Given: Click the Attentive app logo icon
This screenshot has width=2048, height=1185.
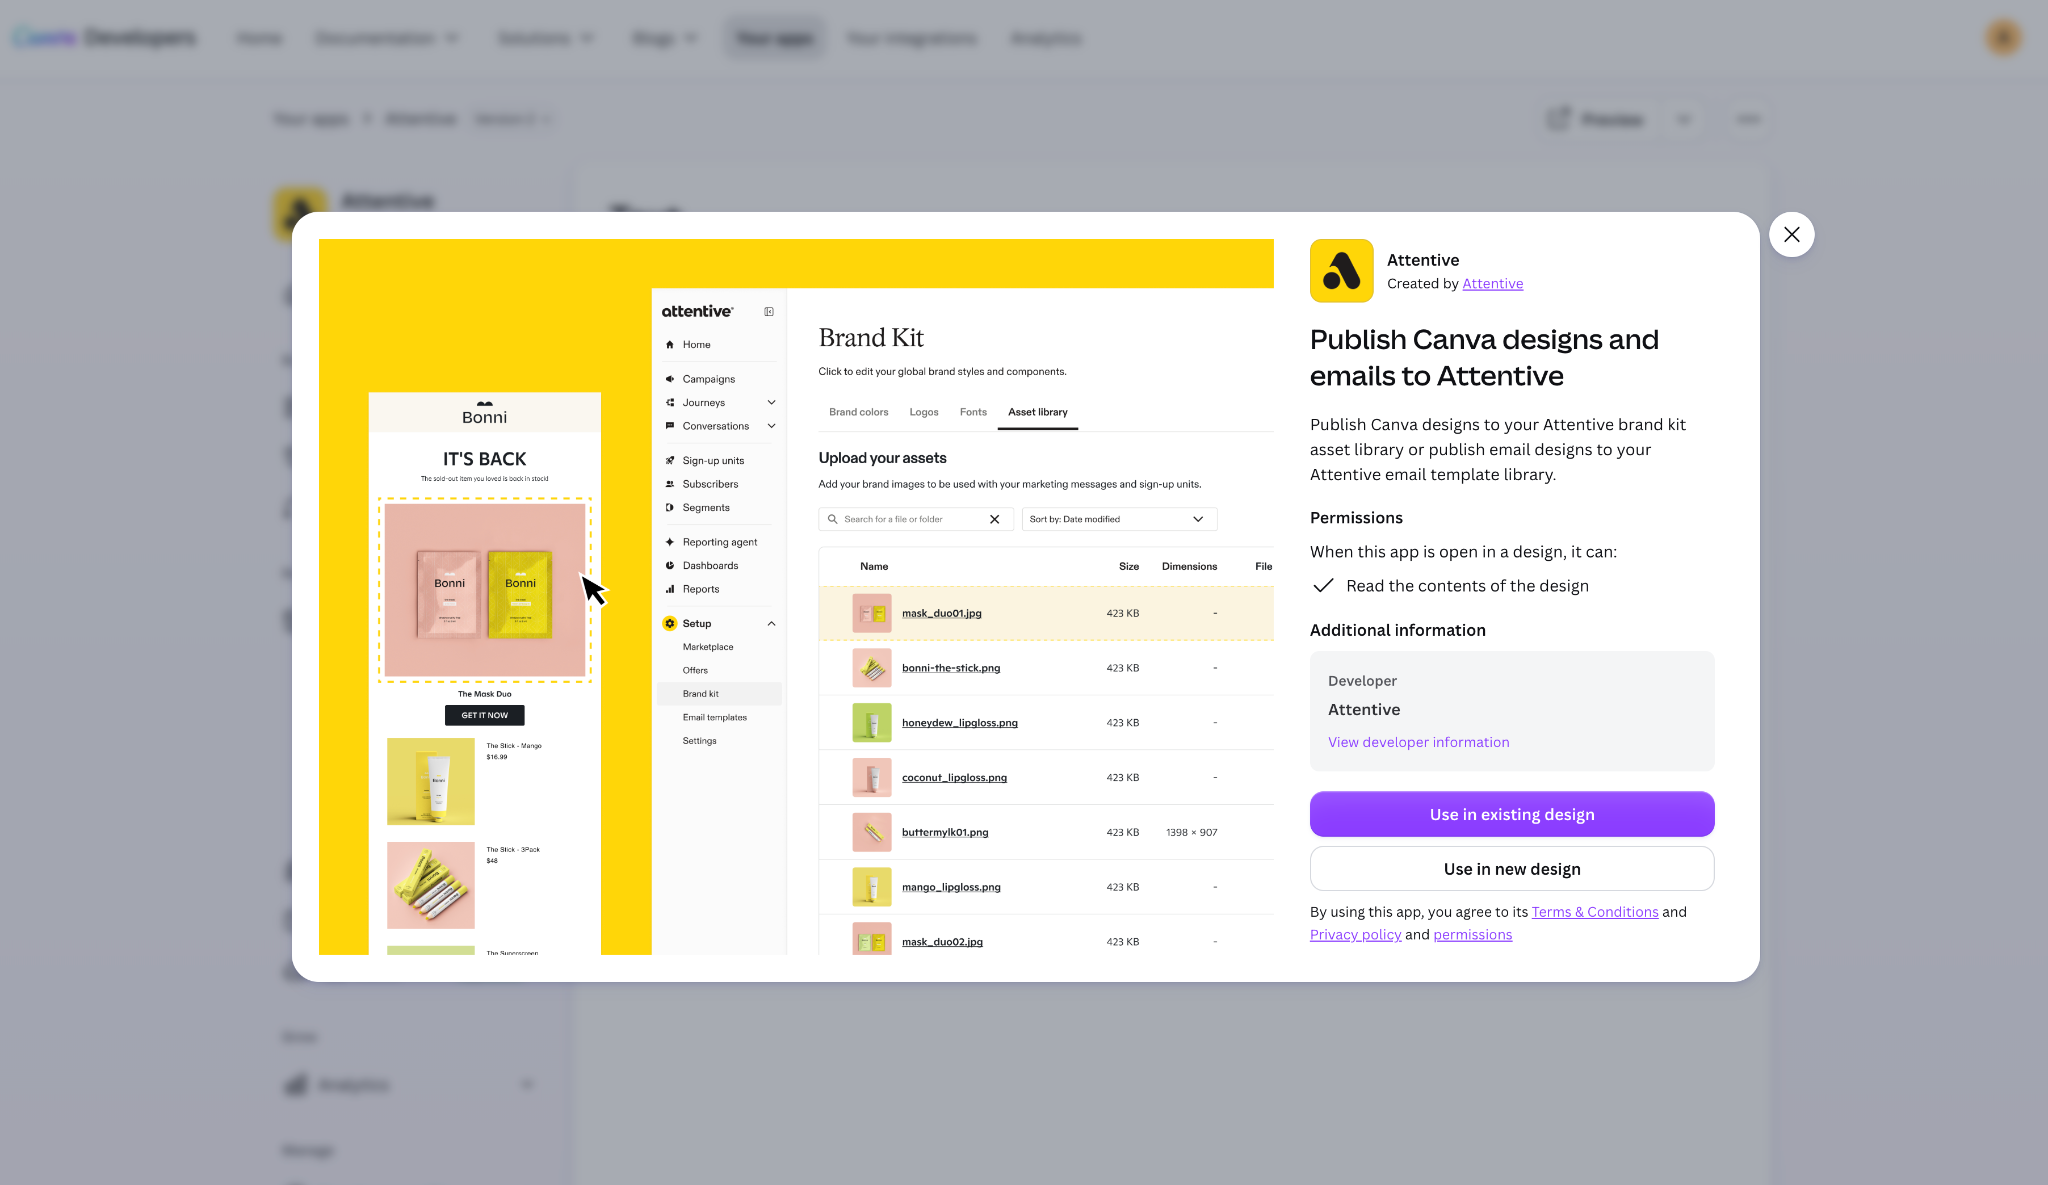Looking at the screenshot, I should click(1341, 271).
